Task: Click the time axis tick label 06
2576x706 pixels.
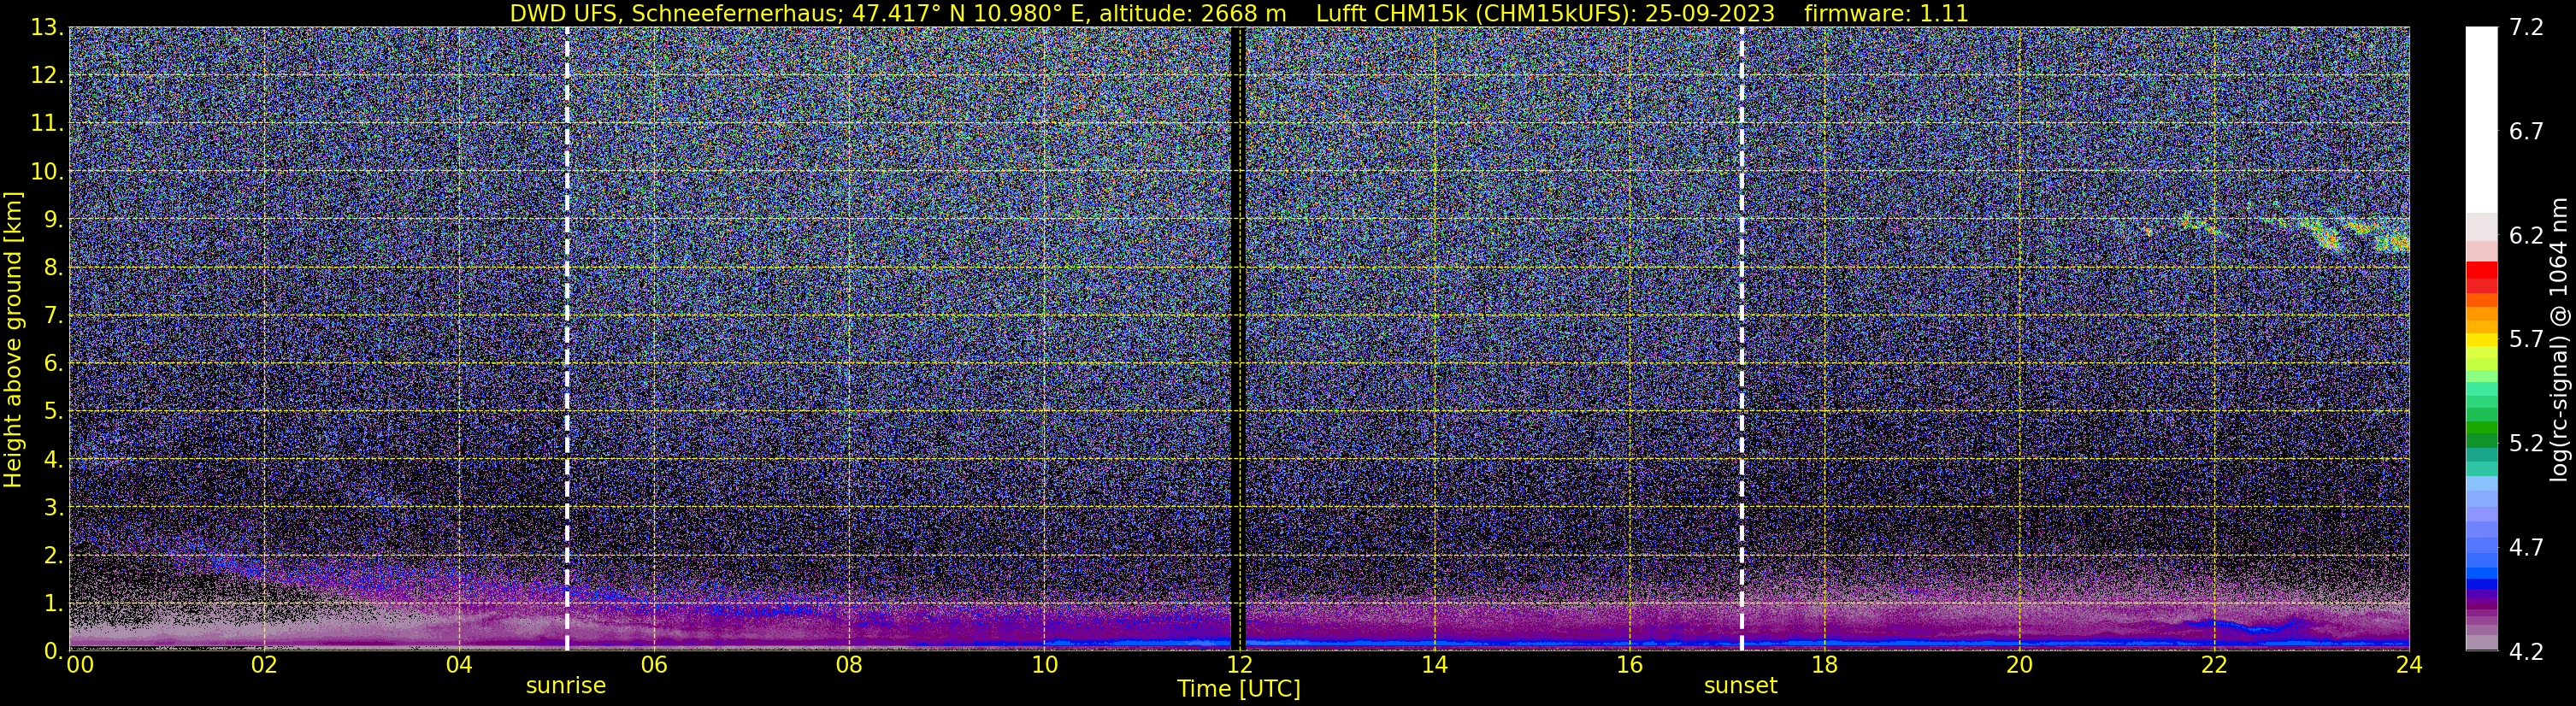Action: tap(653, 665)
